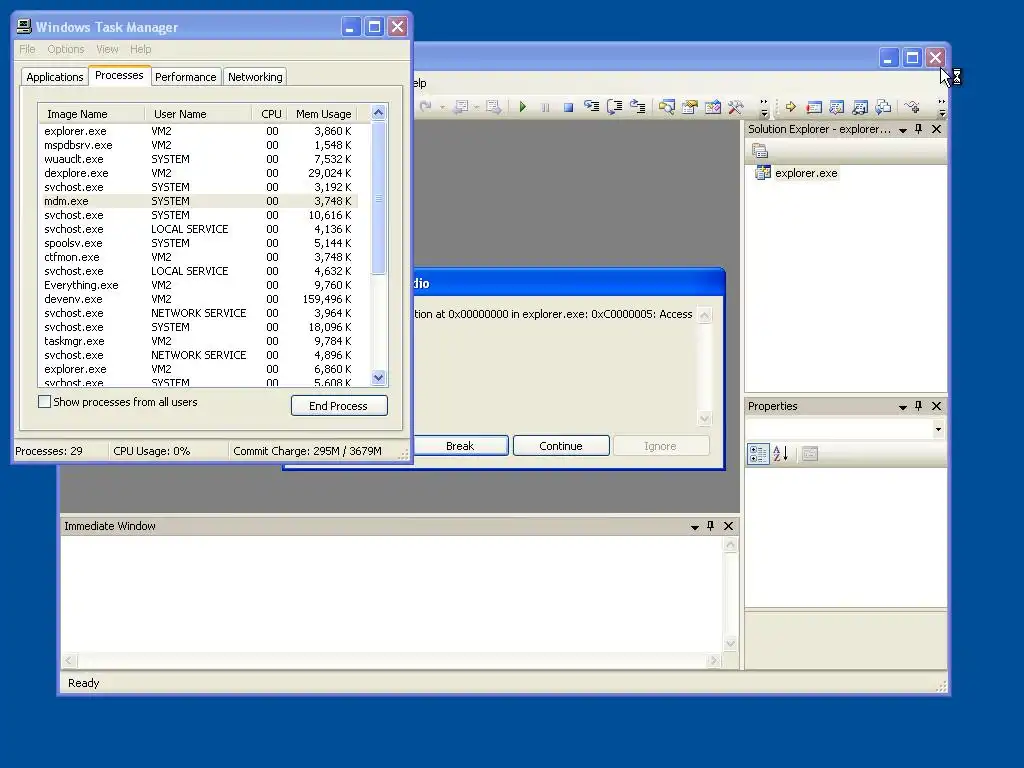Open Task Manager Help menu

point(140,49)
